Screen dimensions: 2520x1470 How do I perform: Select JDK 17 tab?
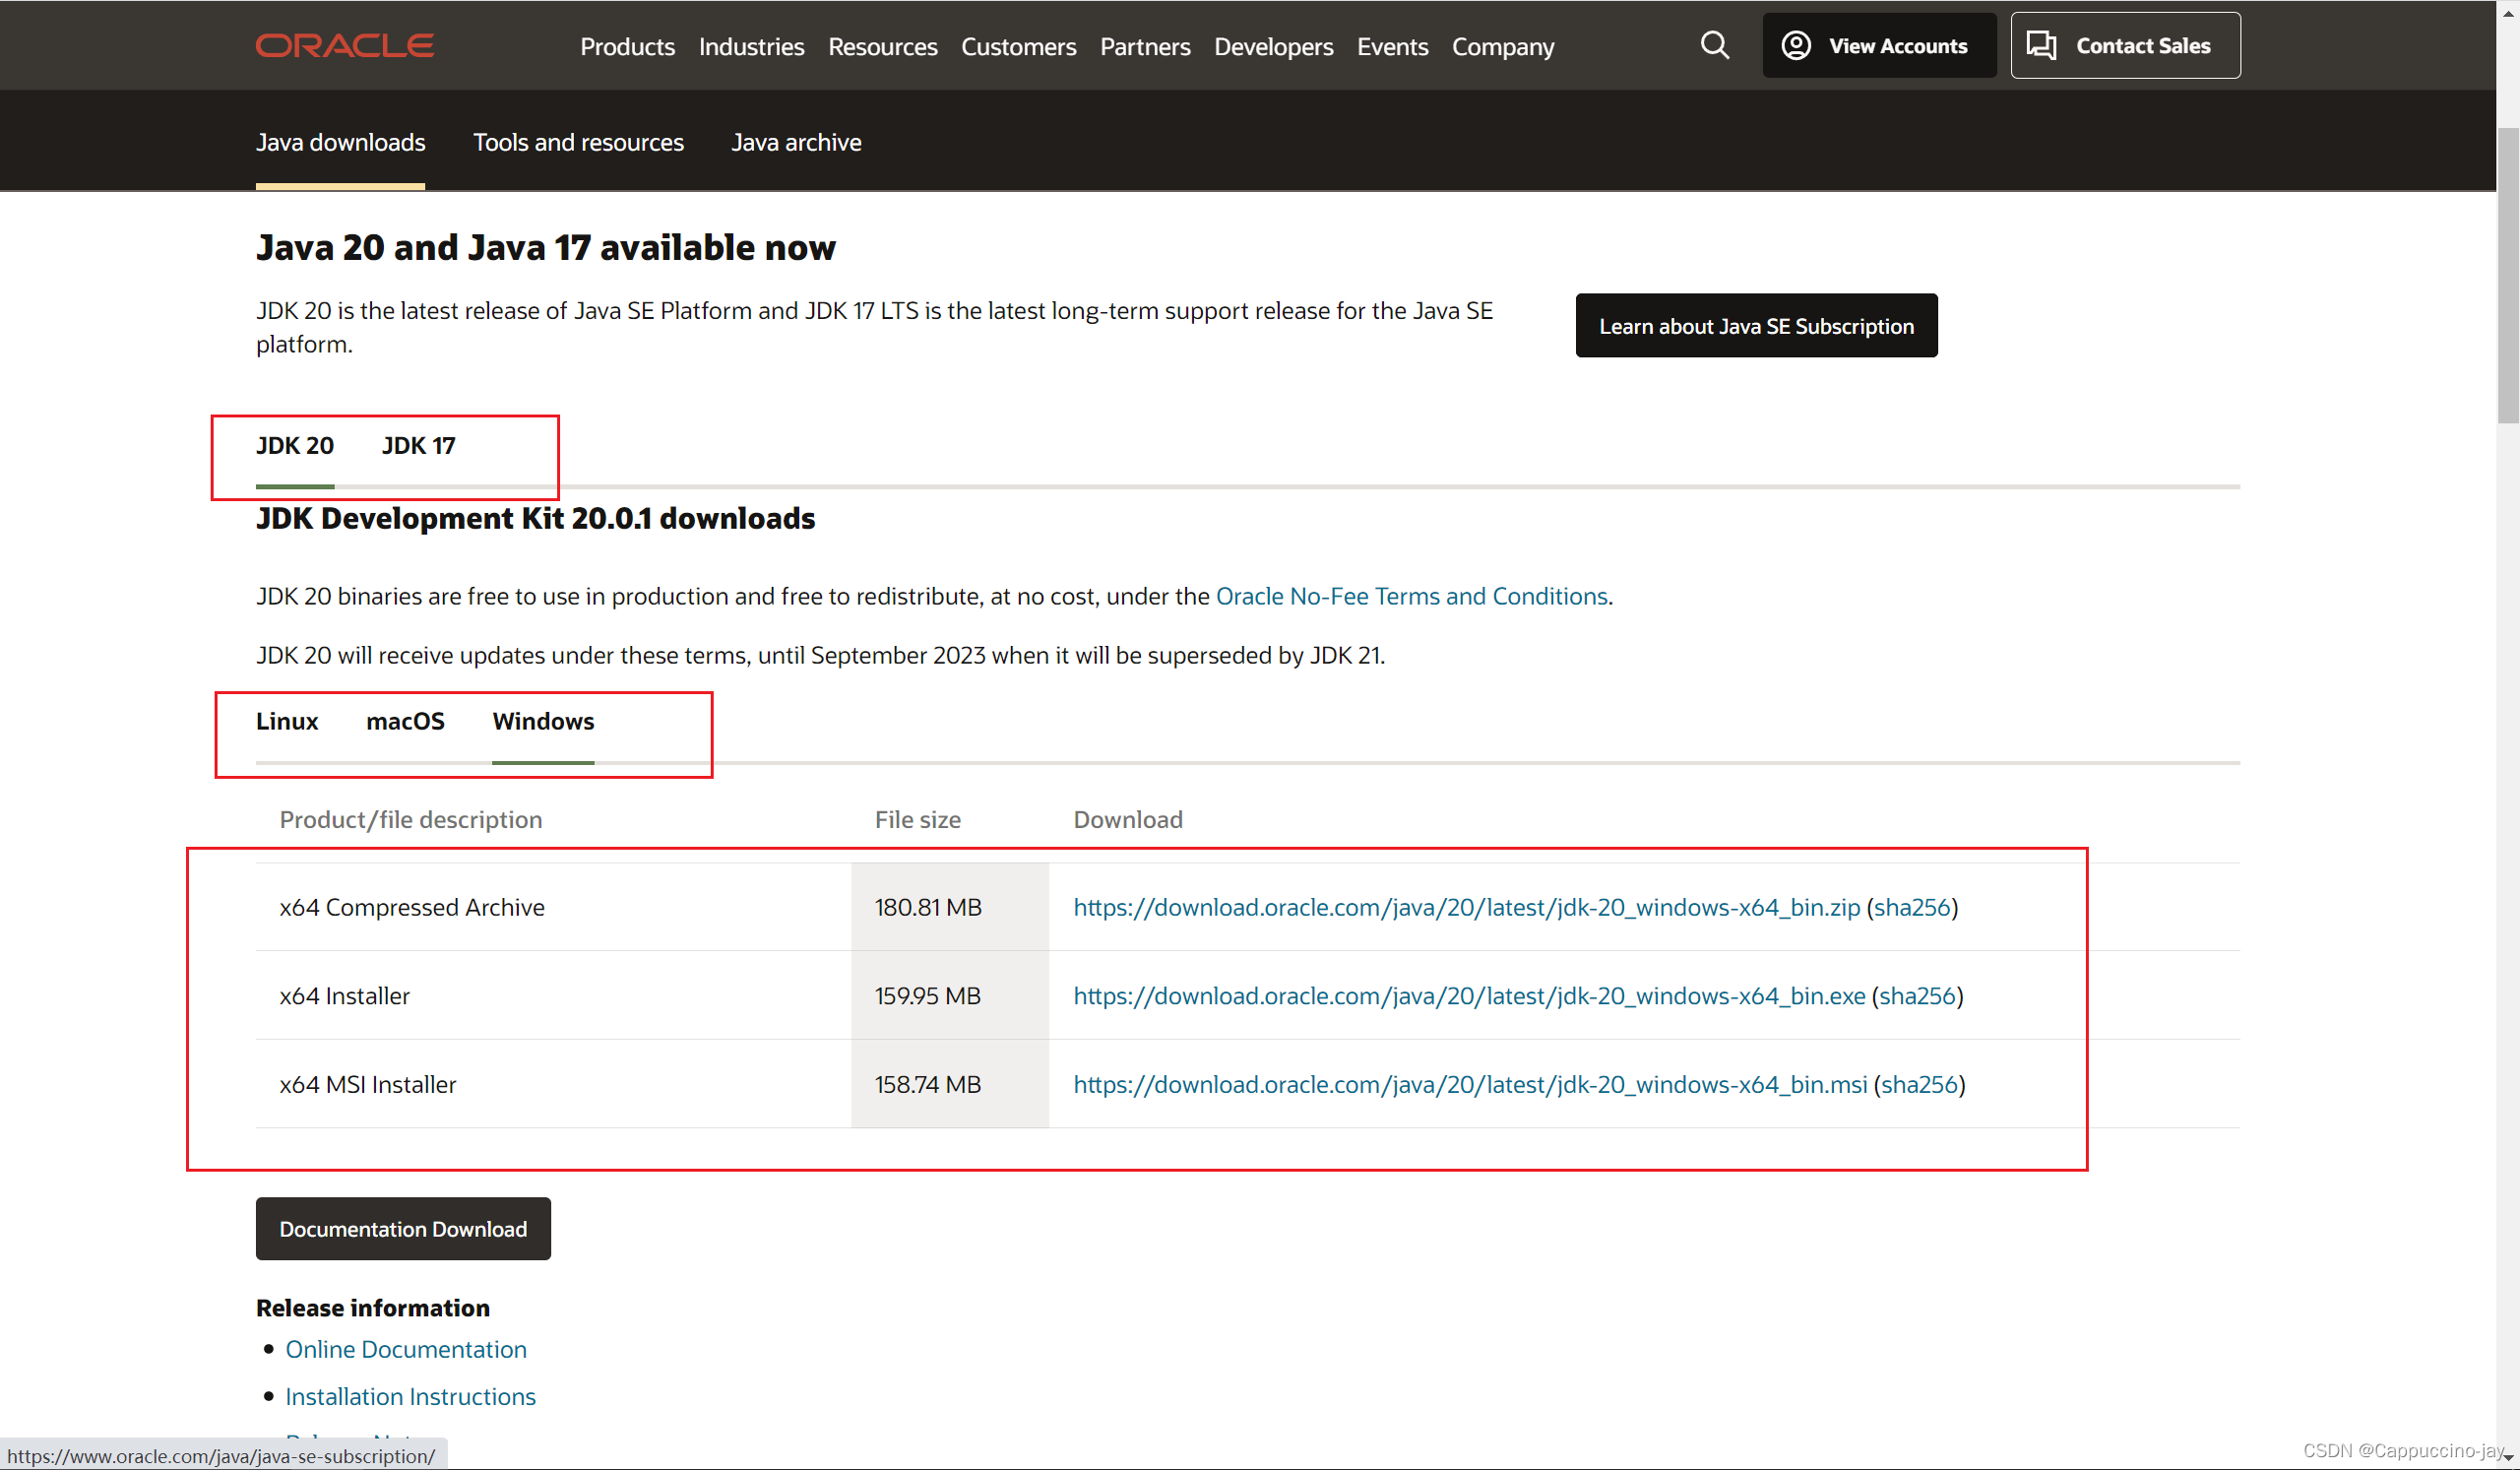[418, 444]
